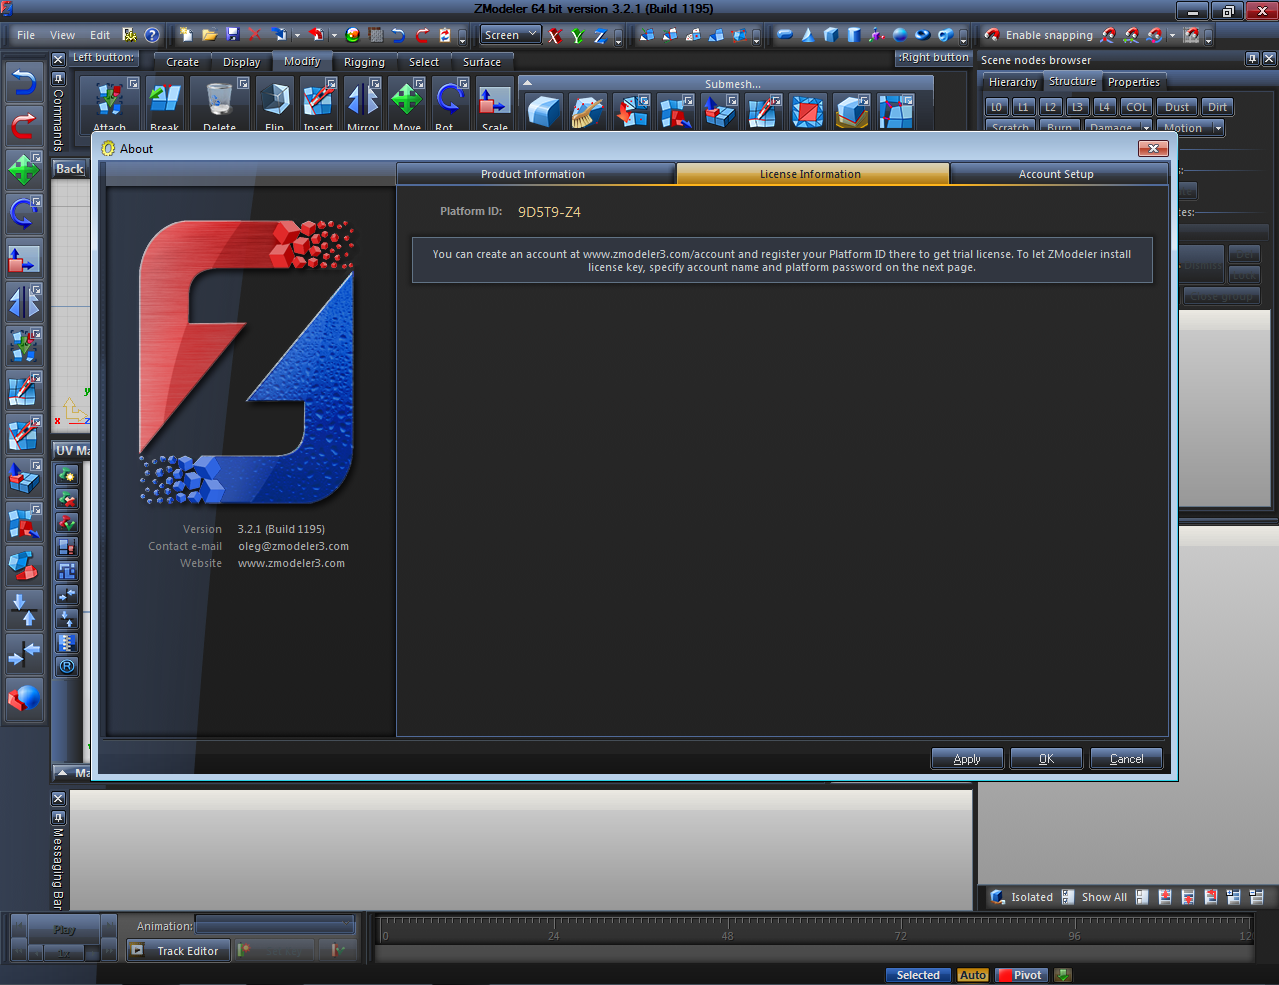The image size is (1279, 985).
Task: Expand the Motion dropdown arrow
Action: (1218, 128)
